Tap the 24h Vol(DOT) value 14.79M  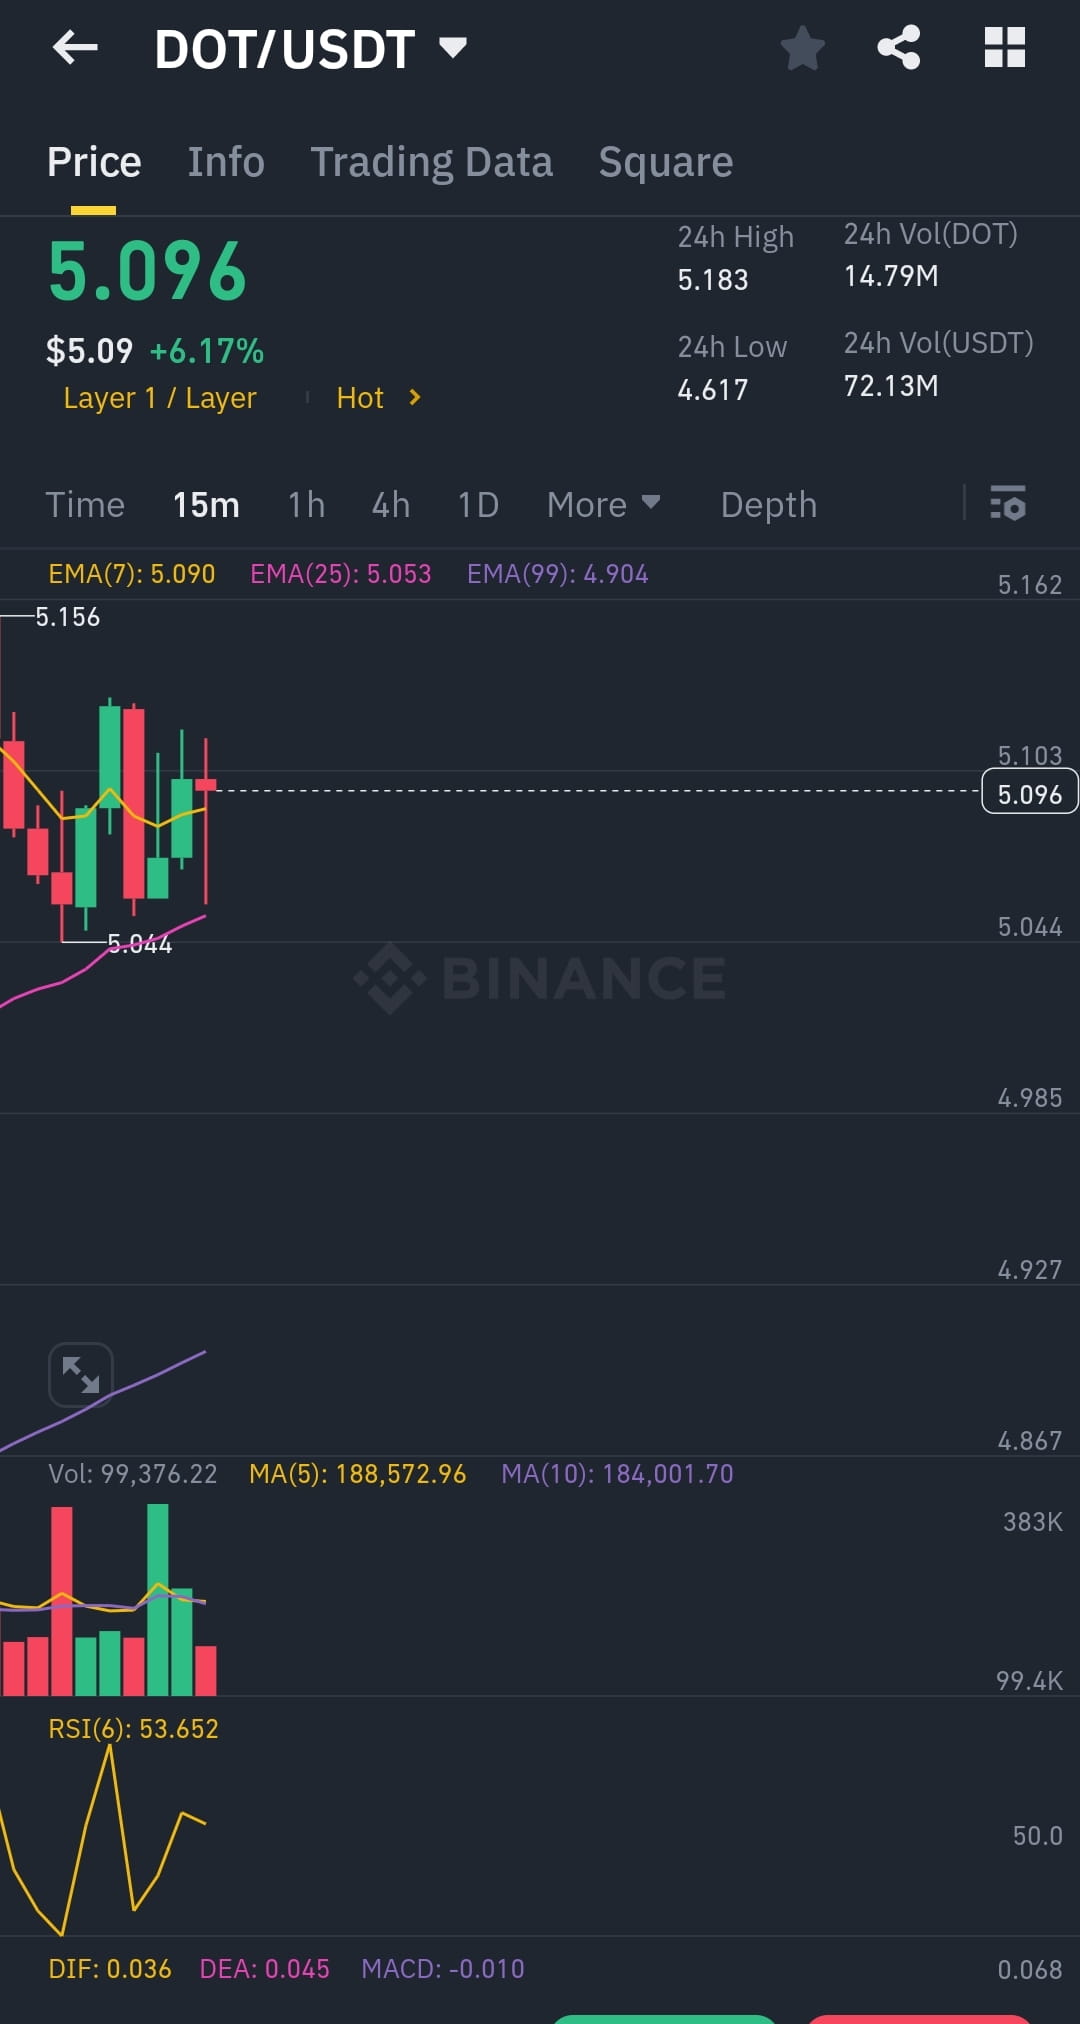pyautogui.click(x=891, y=276)
